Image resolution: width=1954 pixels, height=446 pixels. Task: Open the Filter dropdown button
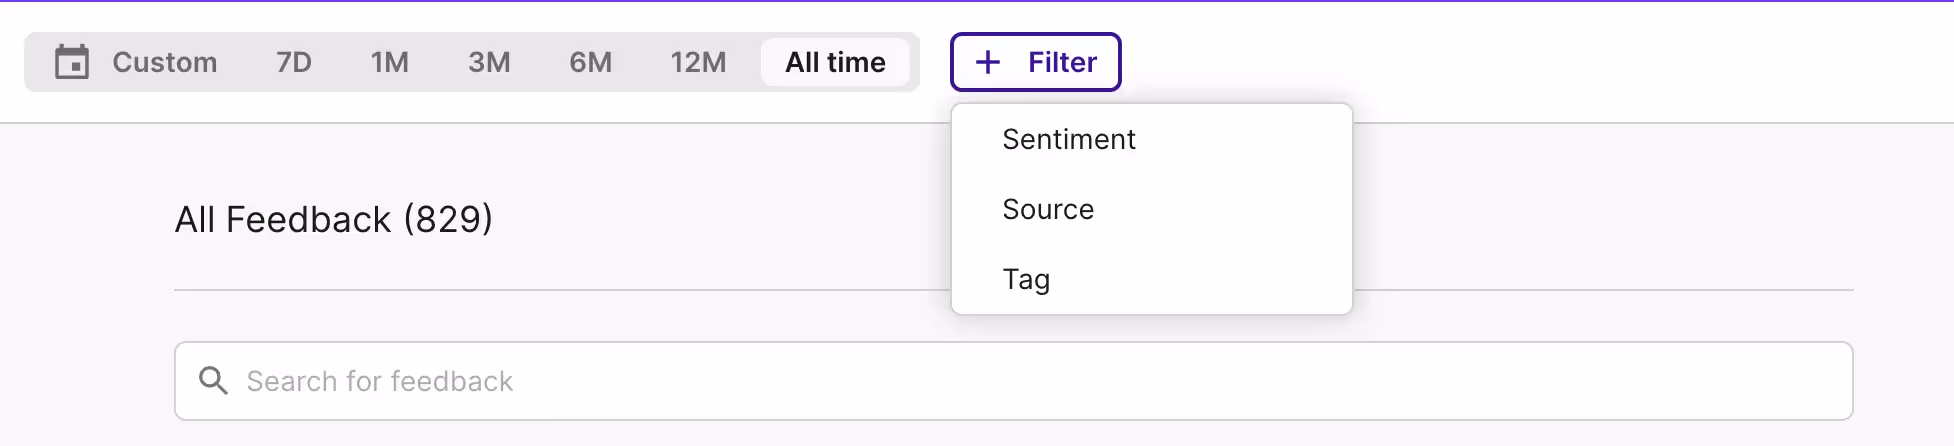pos(1036,62)
